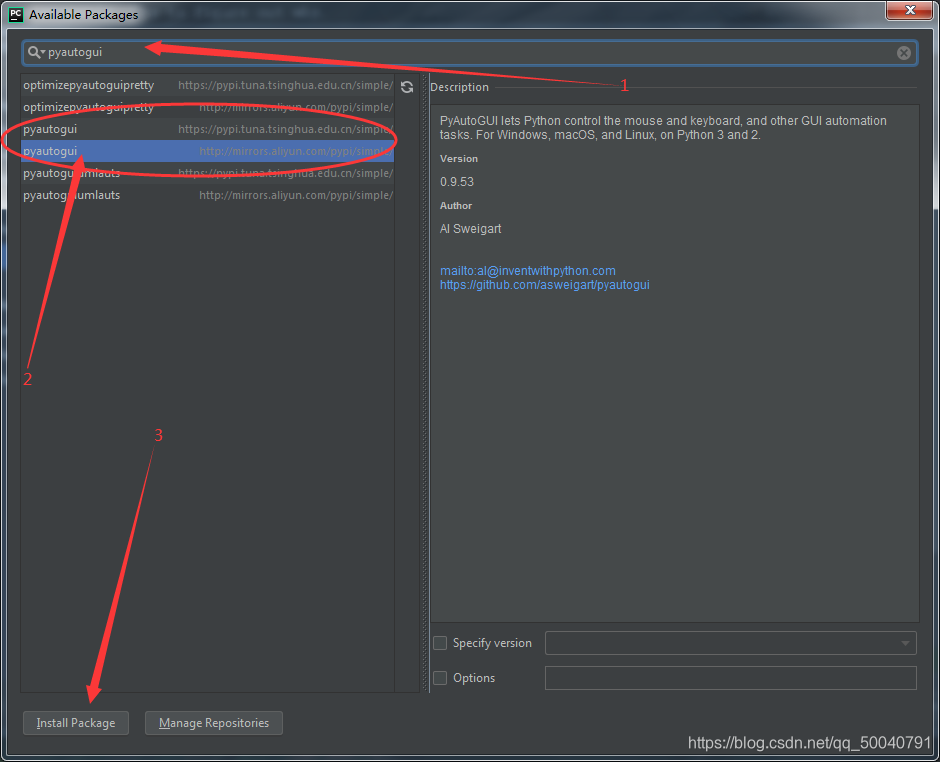The width and height of the screenshot is (940, 762).
Task: Select pyautoguiumlauts from tsinghua repository
Action: click(x=207, y=173)
